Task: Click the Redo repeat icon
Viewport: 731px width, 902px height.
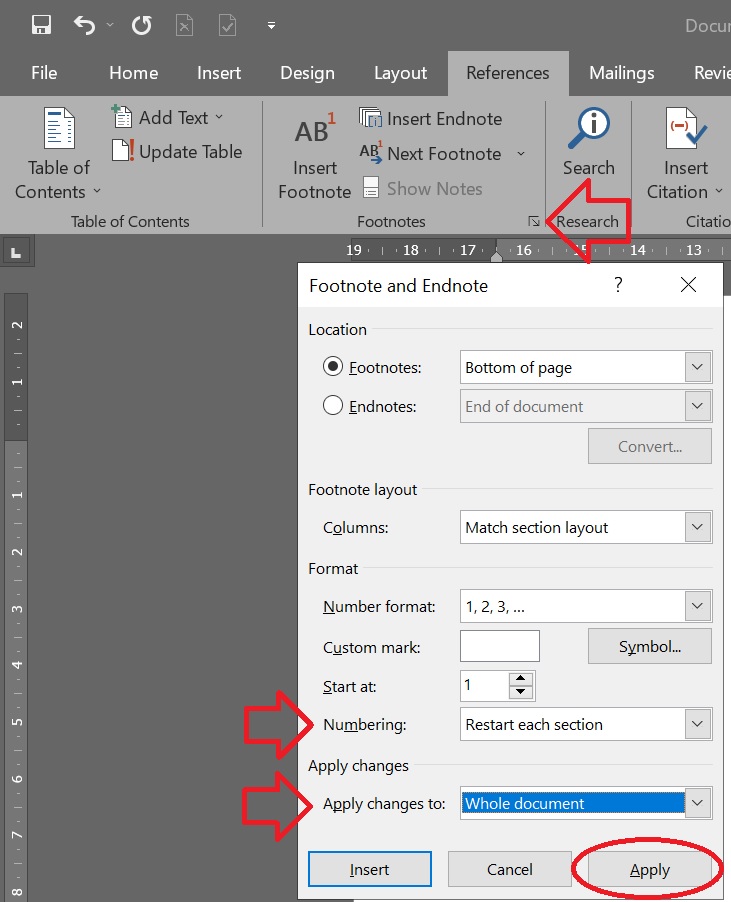Action: click(141, 25)
